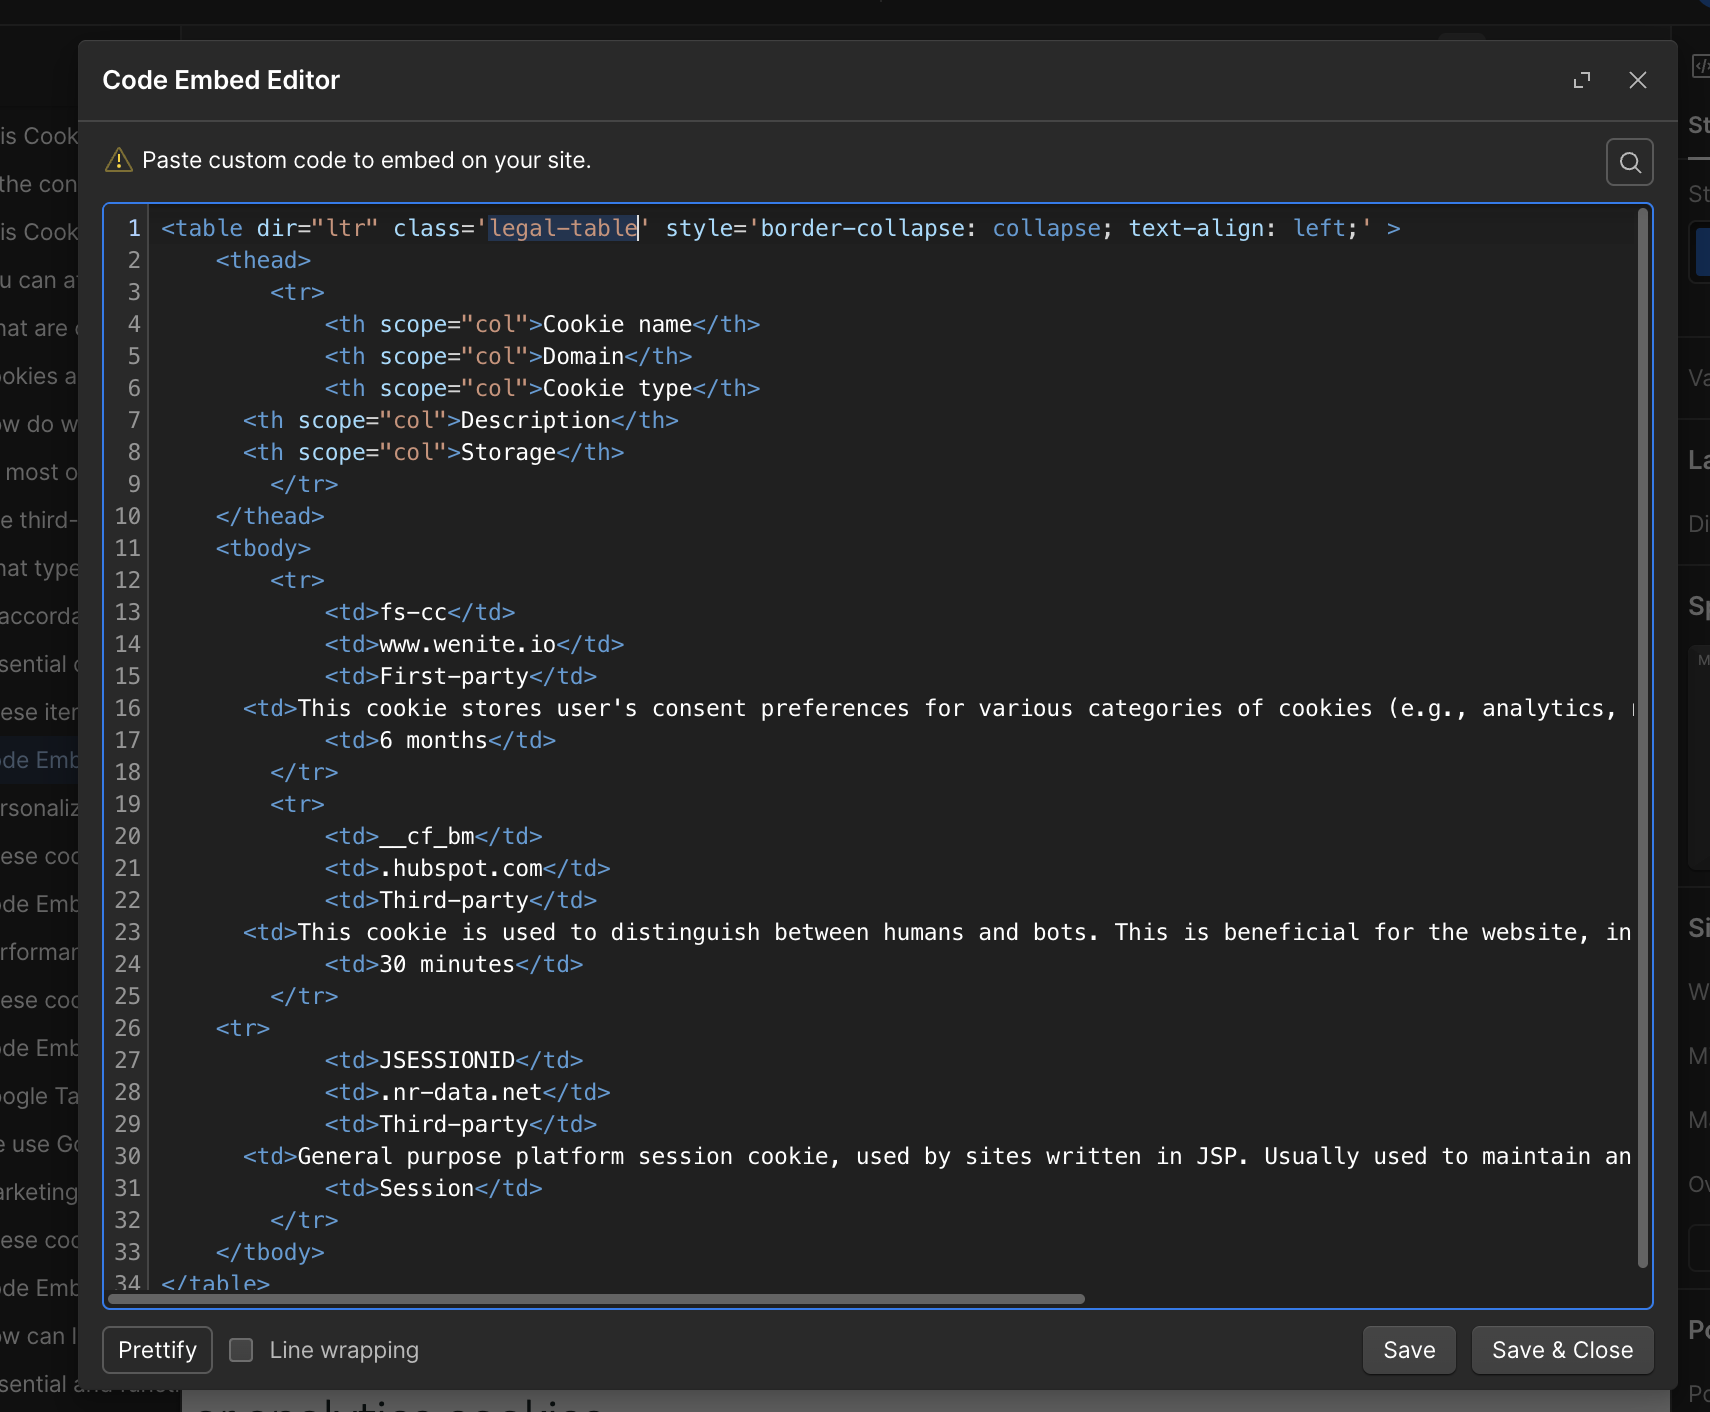This screenshot has width=1710, height=1412.
Task: Click the horizontal scrollbar under the code
Action: [x=596, y=1299]
